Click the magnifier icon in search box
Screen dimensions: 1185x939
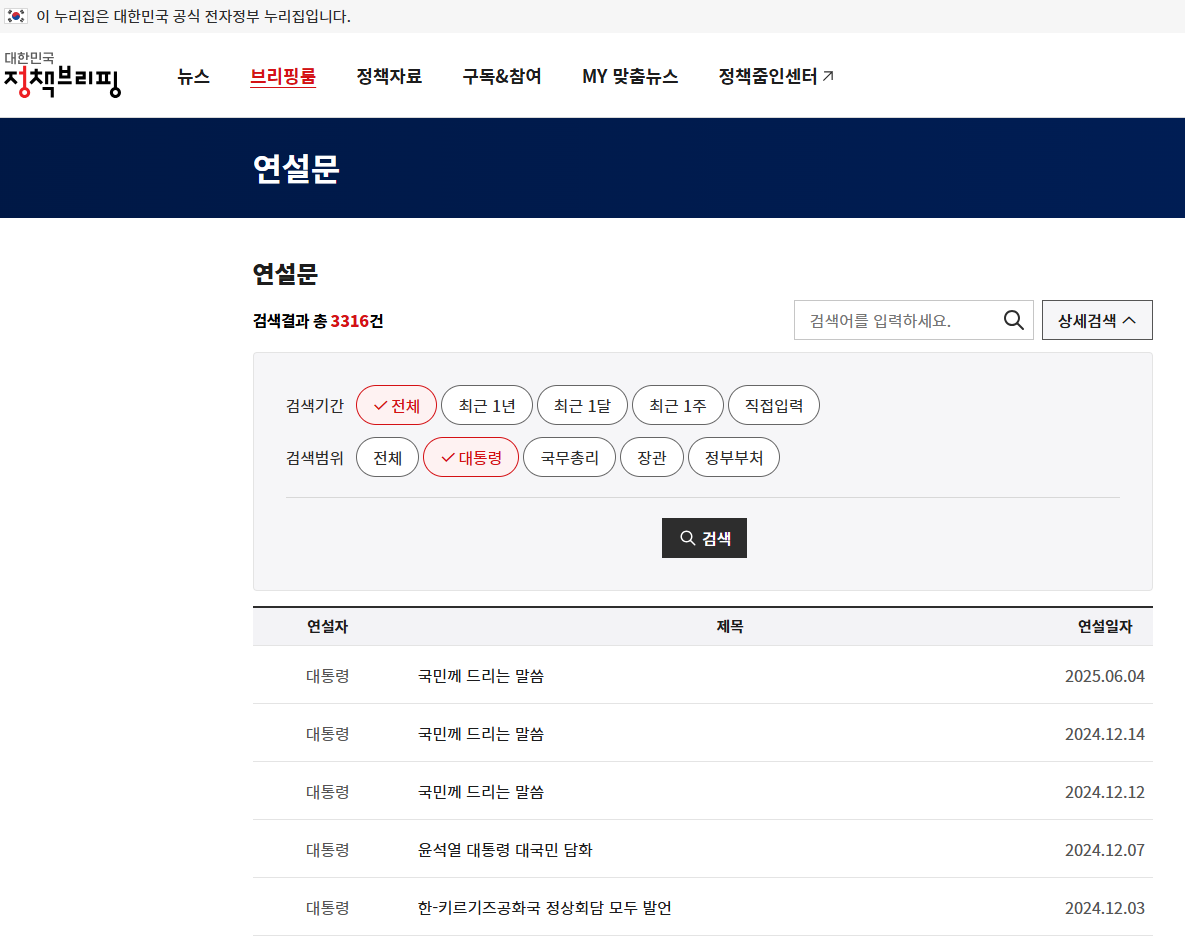point(1013,321)
